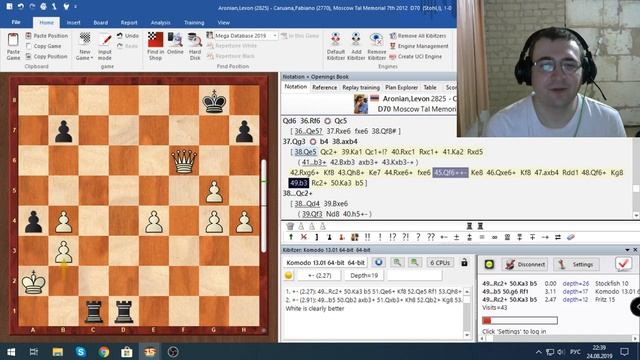This screenshot has width=640, height=360.
Task: Open the Mega Database 2019 dropdown
Action: [275, 36]
